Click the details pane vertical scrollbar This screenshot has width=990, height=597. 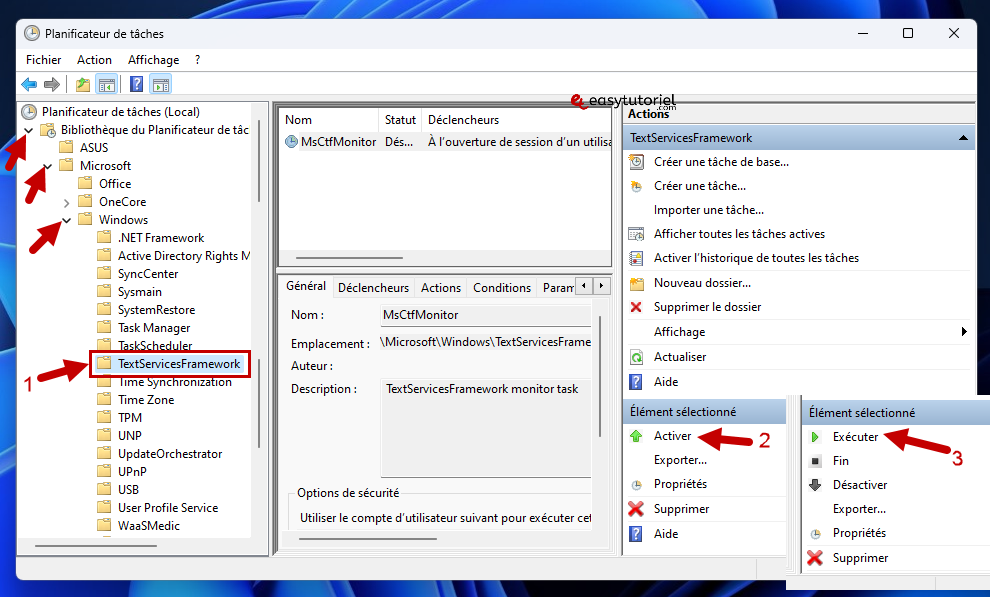tap(600, 376)
